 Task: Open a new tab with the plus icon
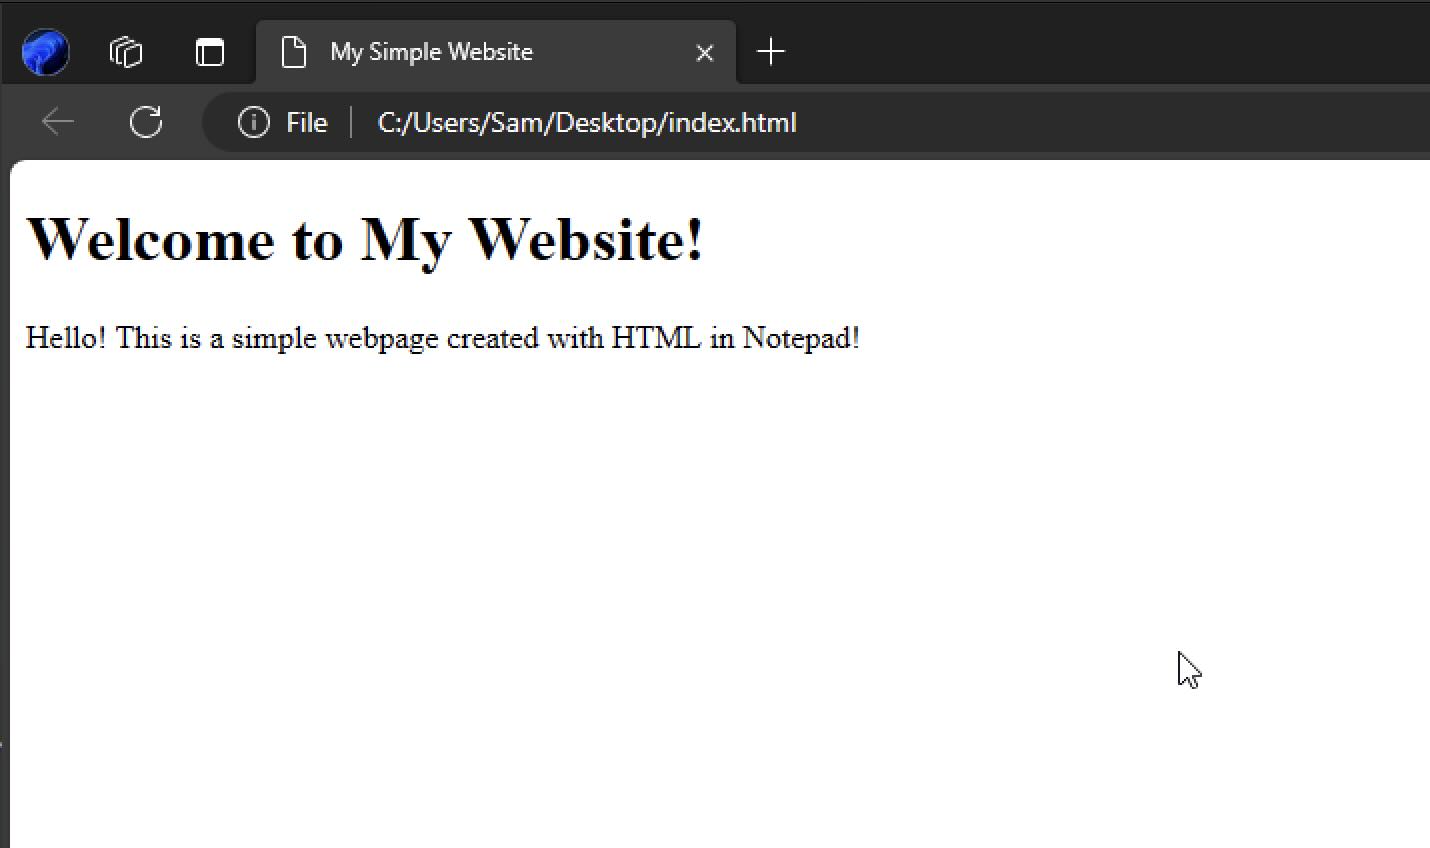click(x=770, y=51)
